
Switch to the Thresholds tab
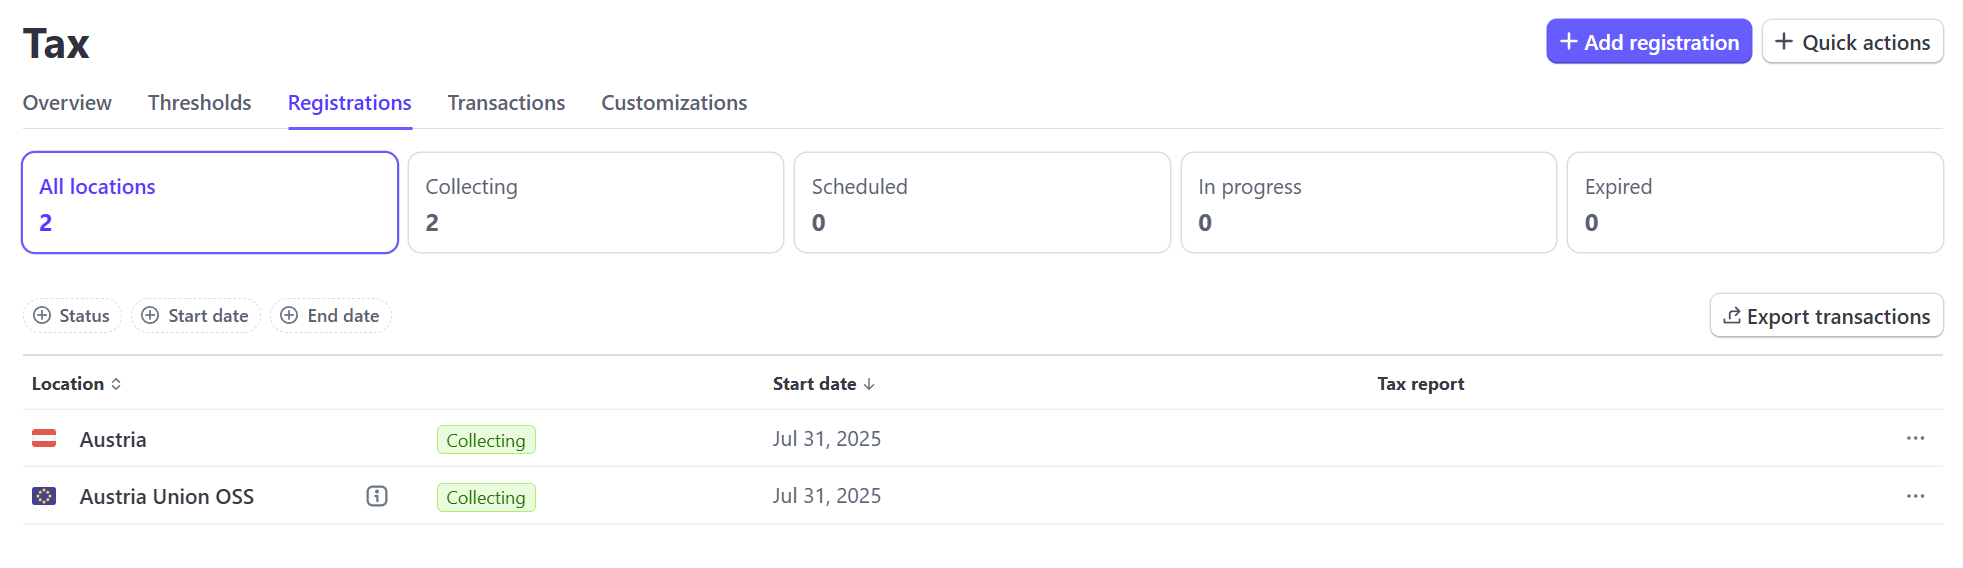[x=200, y=103]
